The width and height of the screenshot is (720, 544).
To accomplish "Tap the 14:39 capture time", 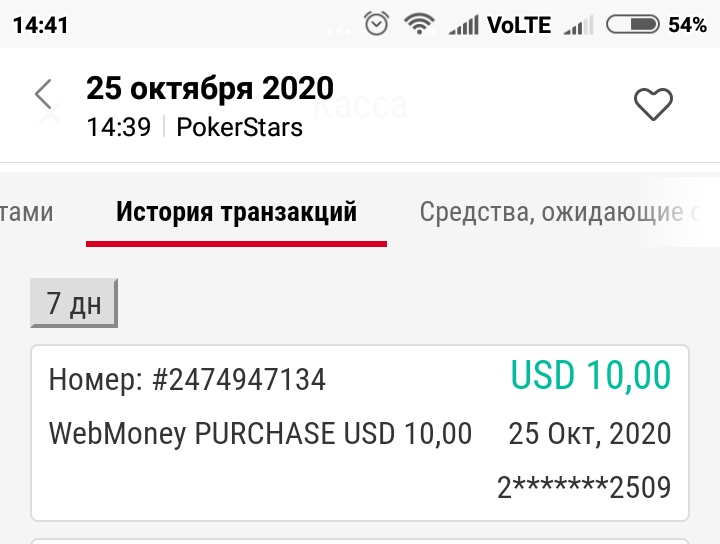I will (118, 128).
